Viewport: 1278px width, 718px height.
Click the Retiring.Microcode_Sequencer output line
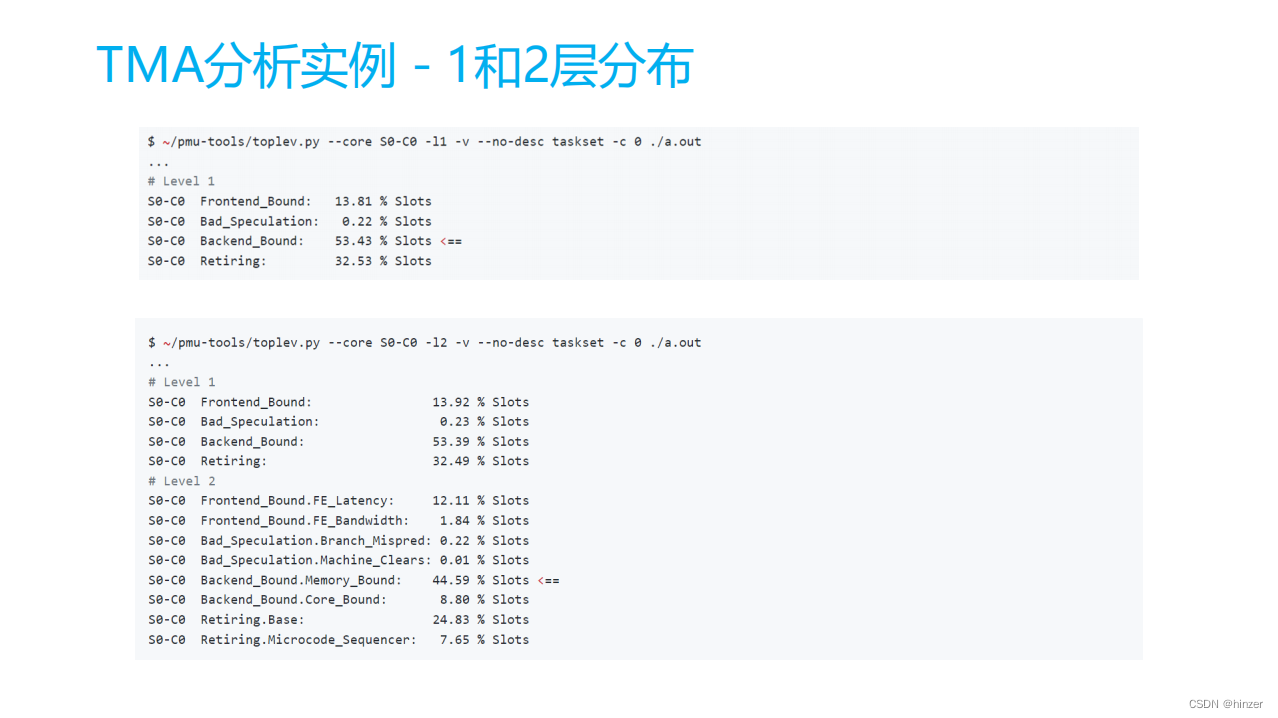(x=340, y=639)
